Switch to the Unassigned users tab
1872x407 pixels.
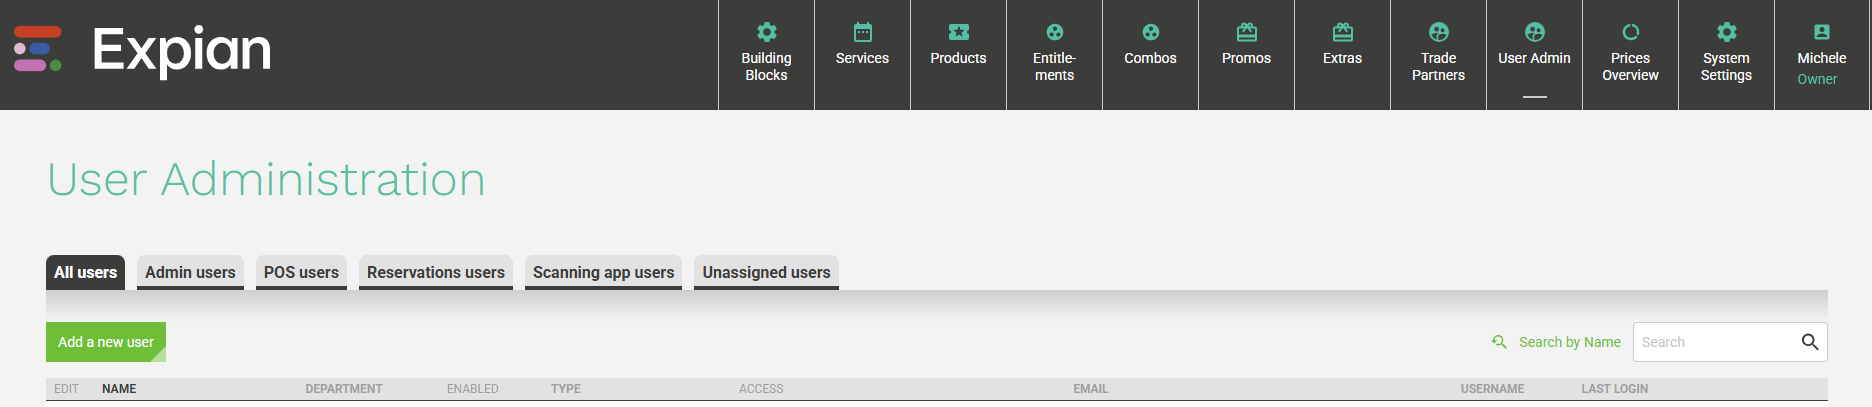tap(766, 272)
